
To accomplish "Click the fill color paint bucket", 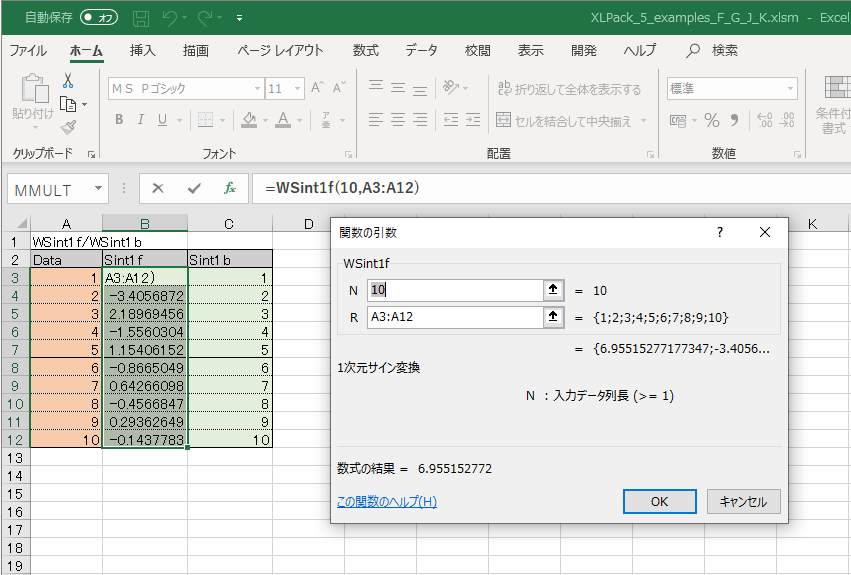I will 249,120.
